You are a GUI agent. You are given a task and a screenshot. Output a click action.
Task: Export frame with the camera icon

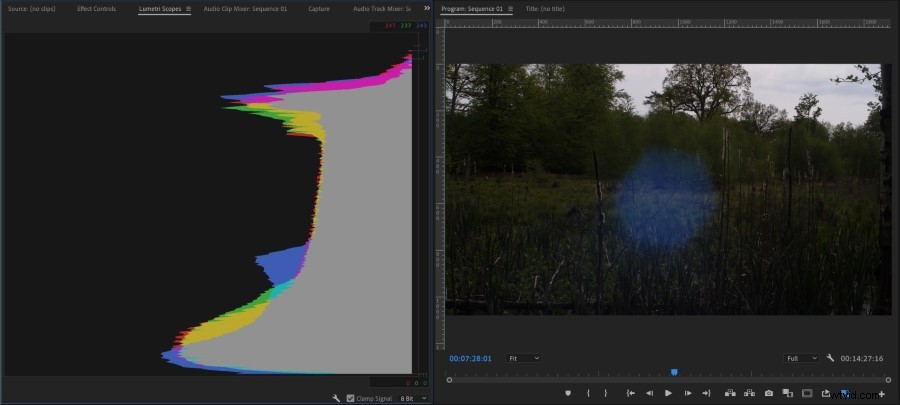point(769,393)
